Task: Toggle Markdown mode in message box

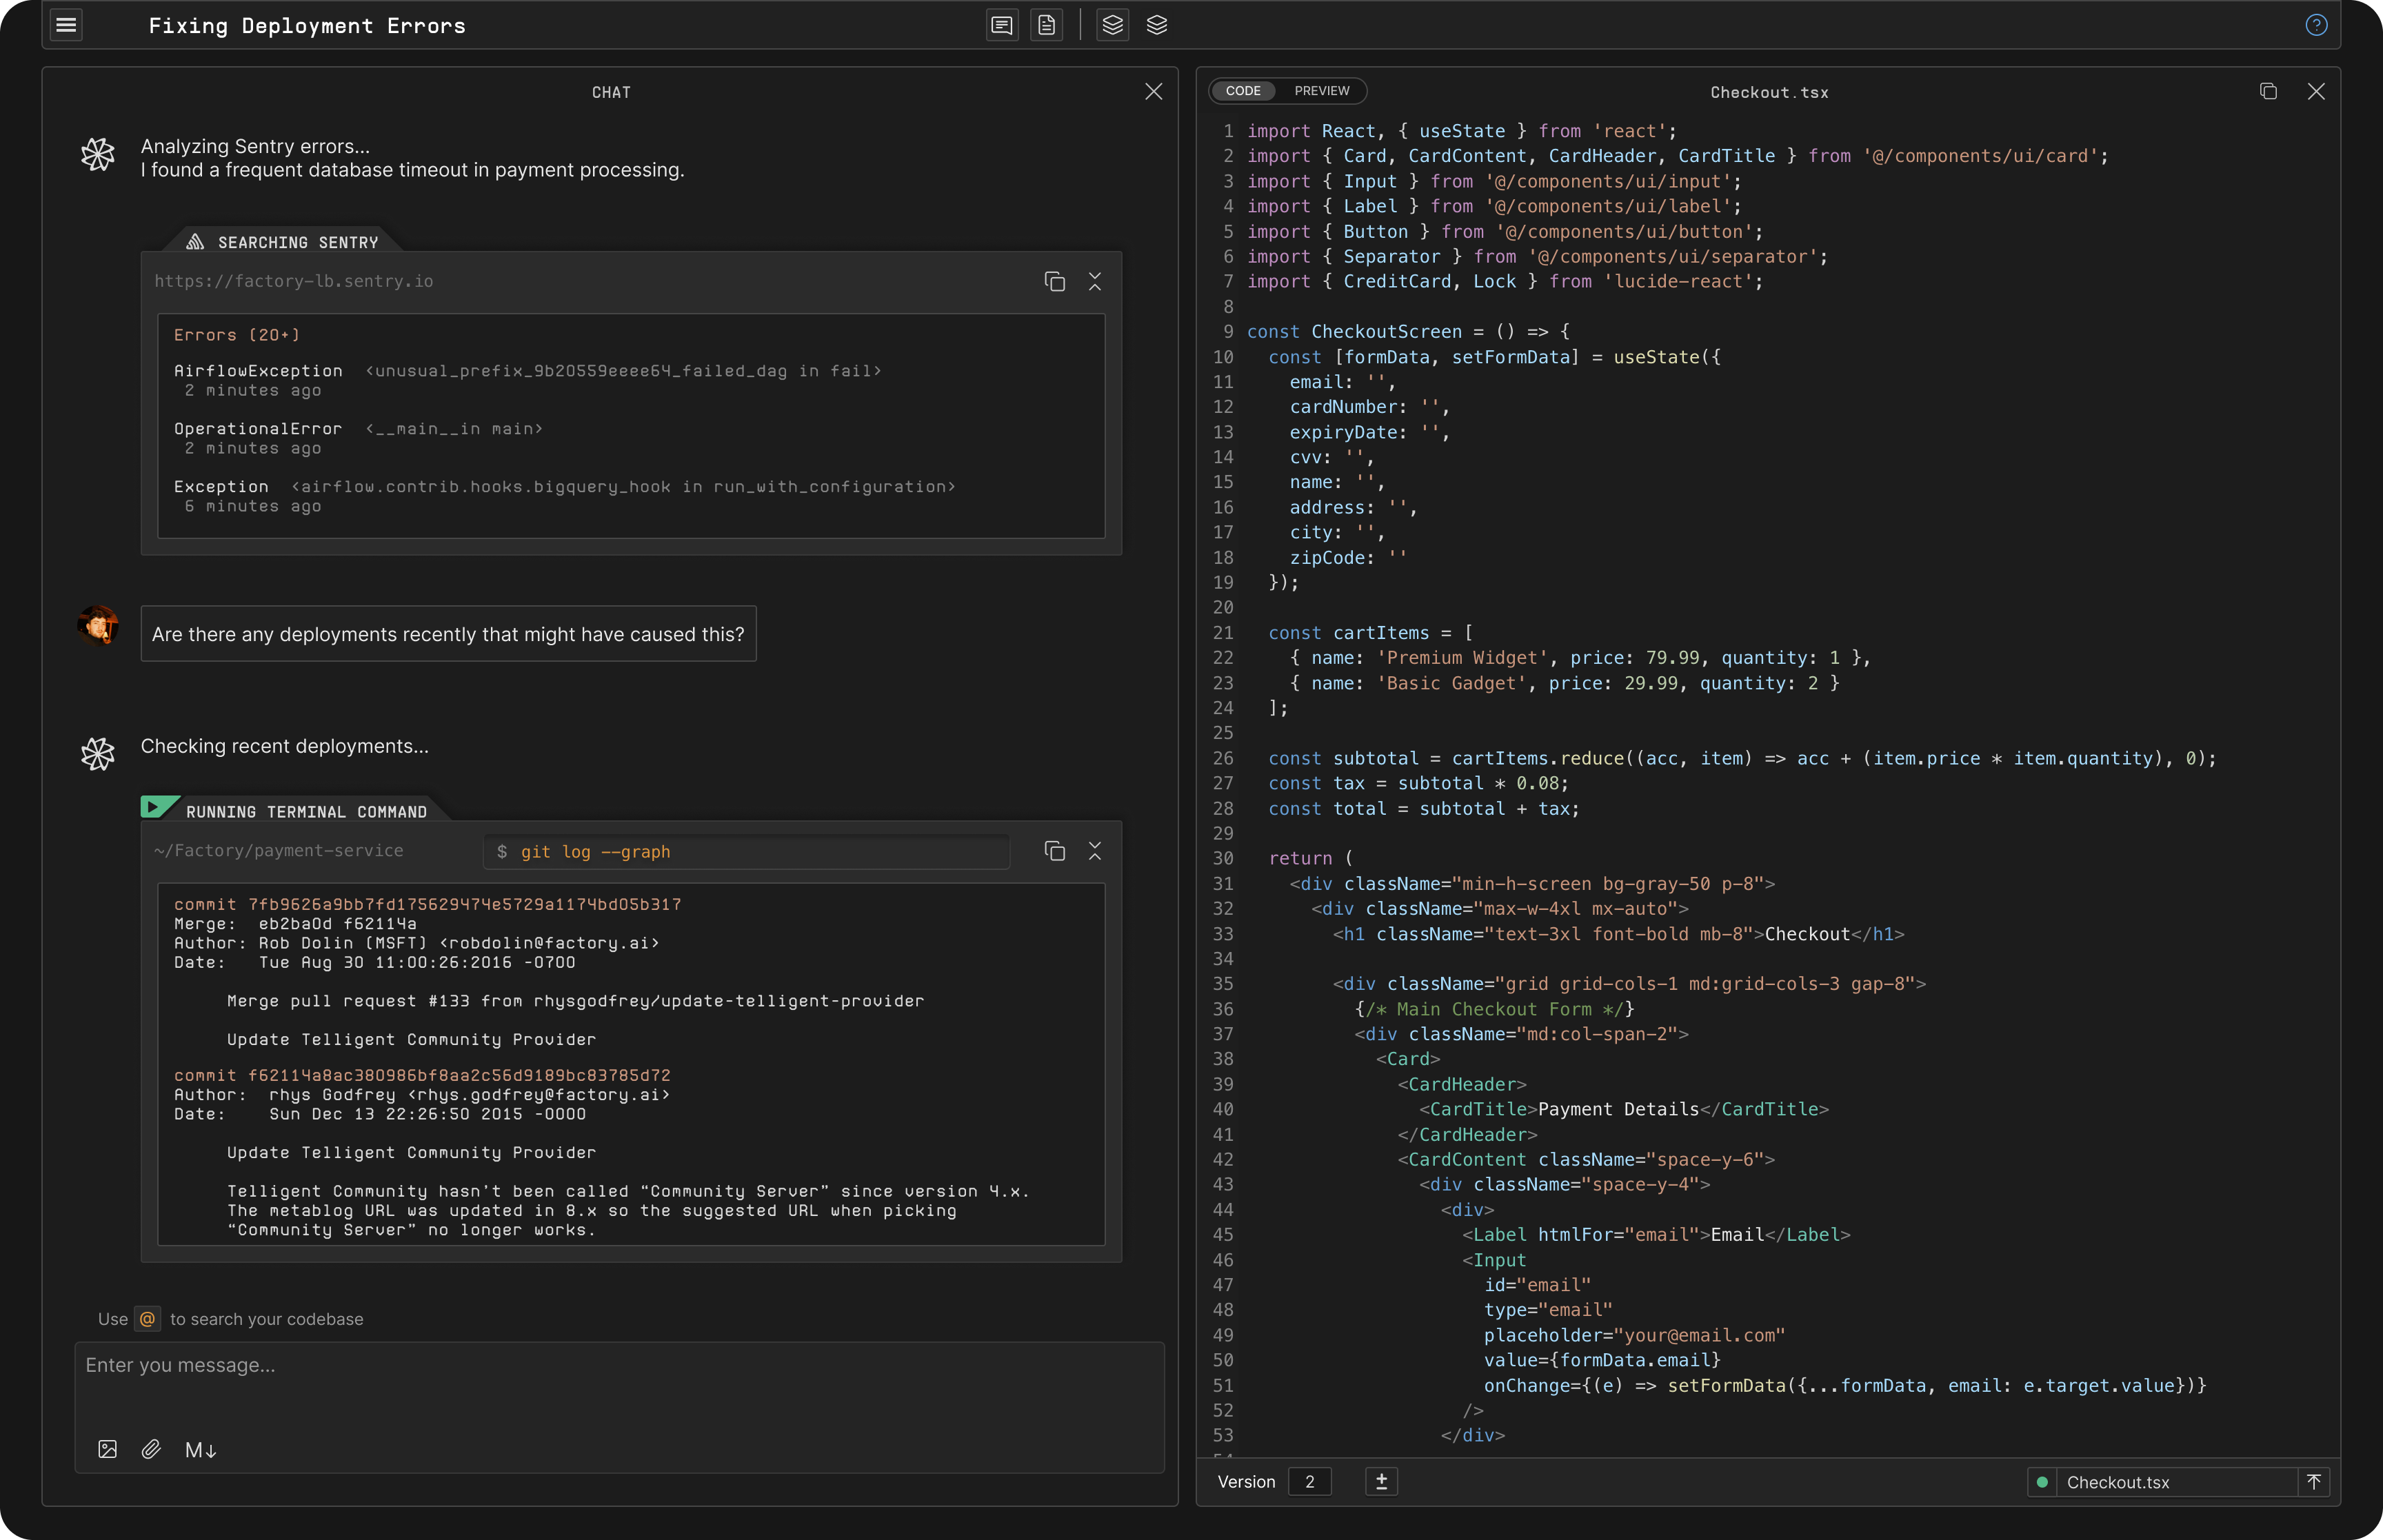Action: 200,1449
